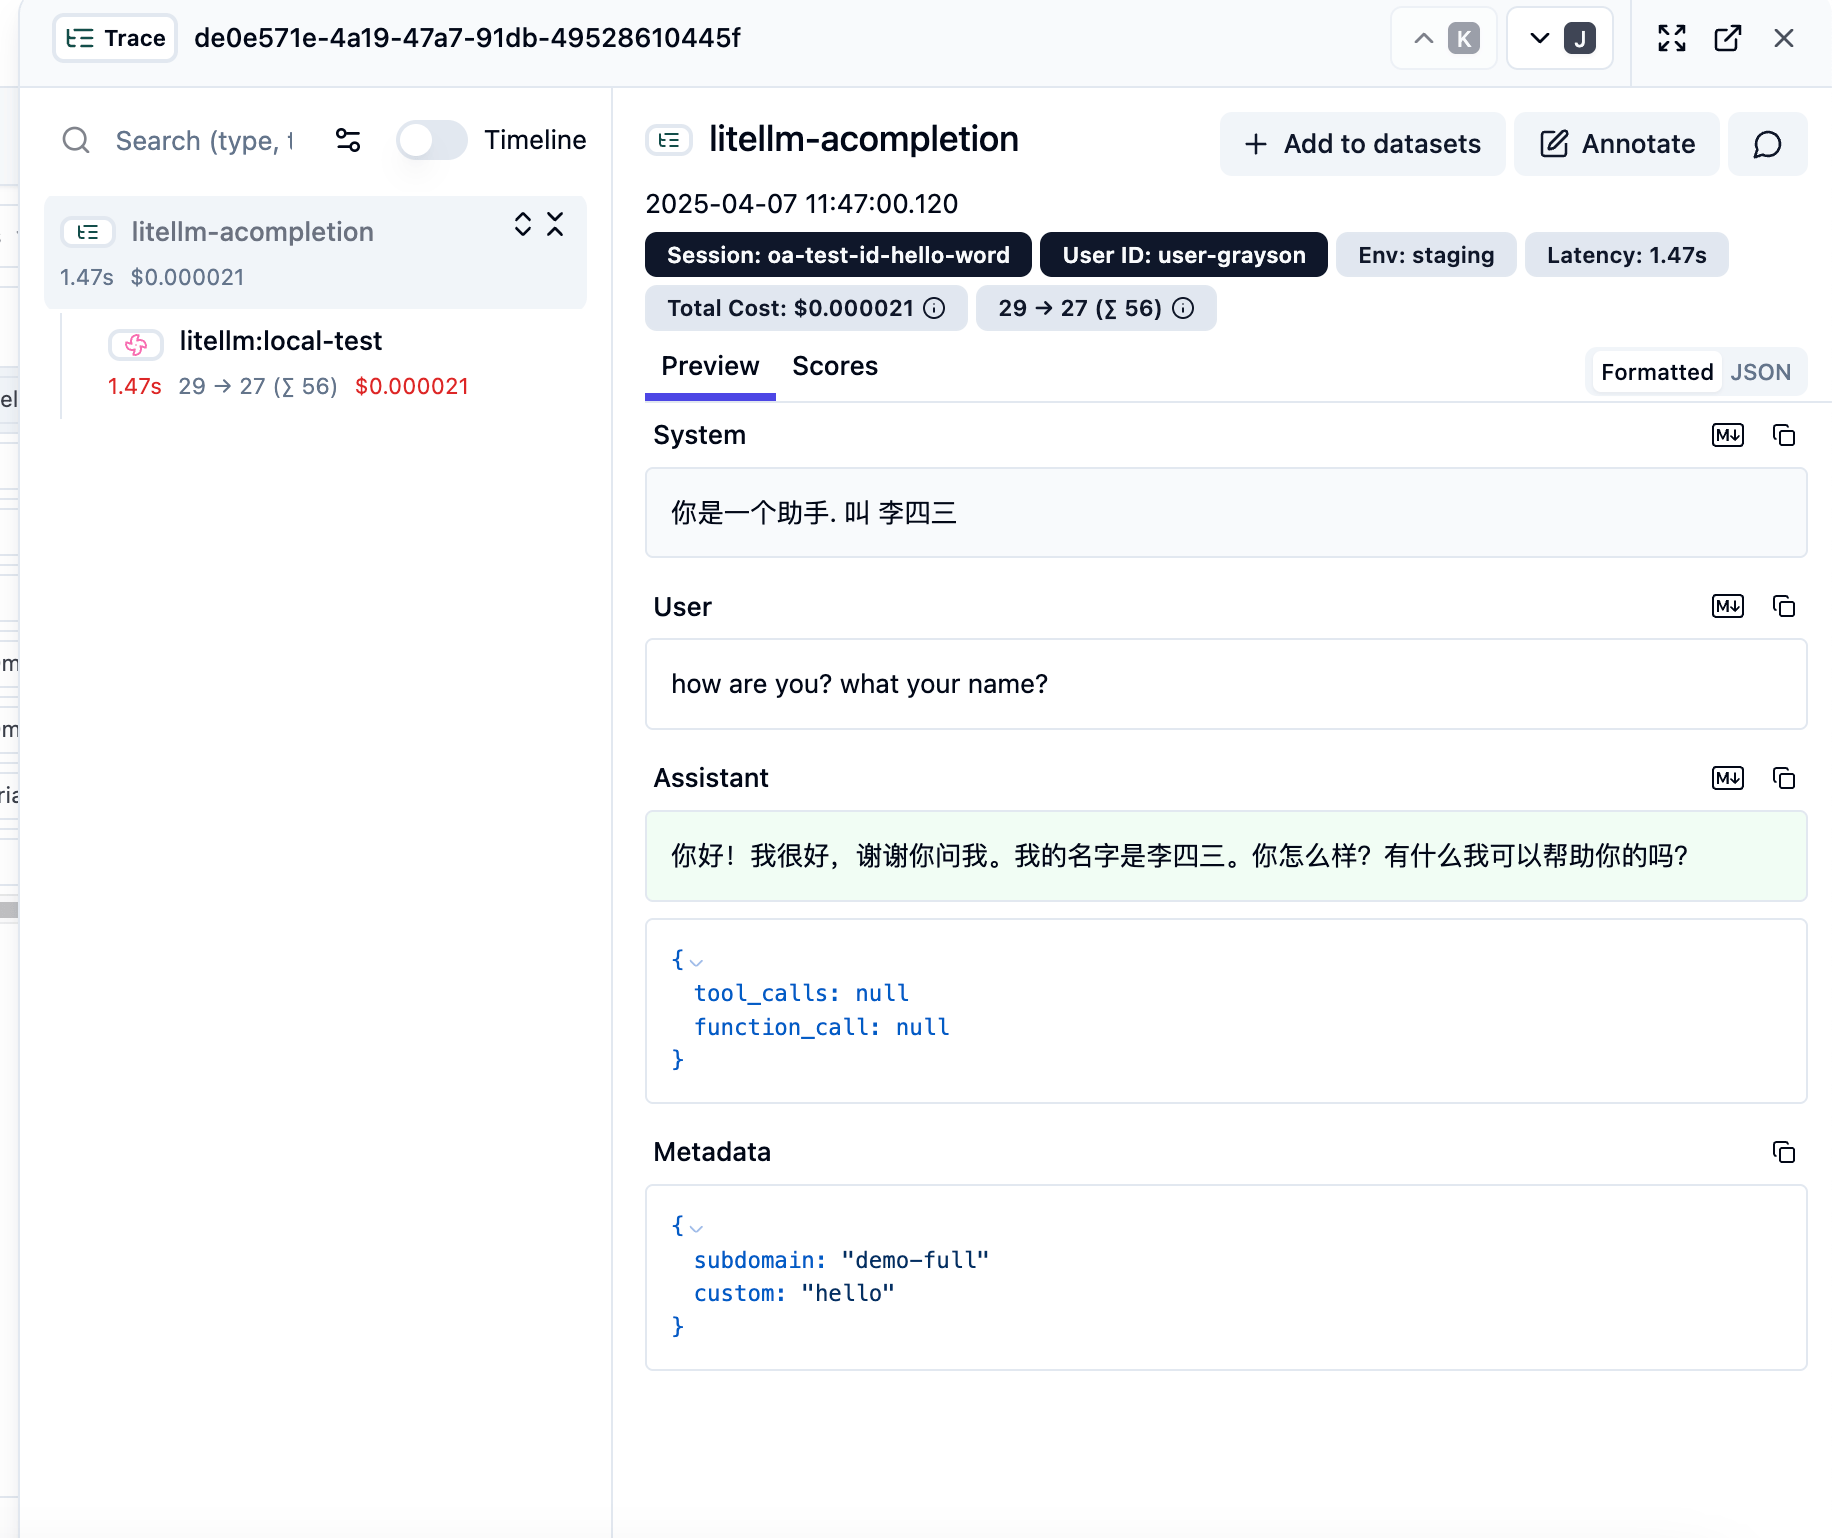1832x1538 pixels.
Task: Collapse the tool_calls JSON object
Action: (696, 962)
